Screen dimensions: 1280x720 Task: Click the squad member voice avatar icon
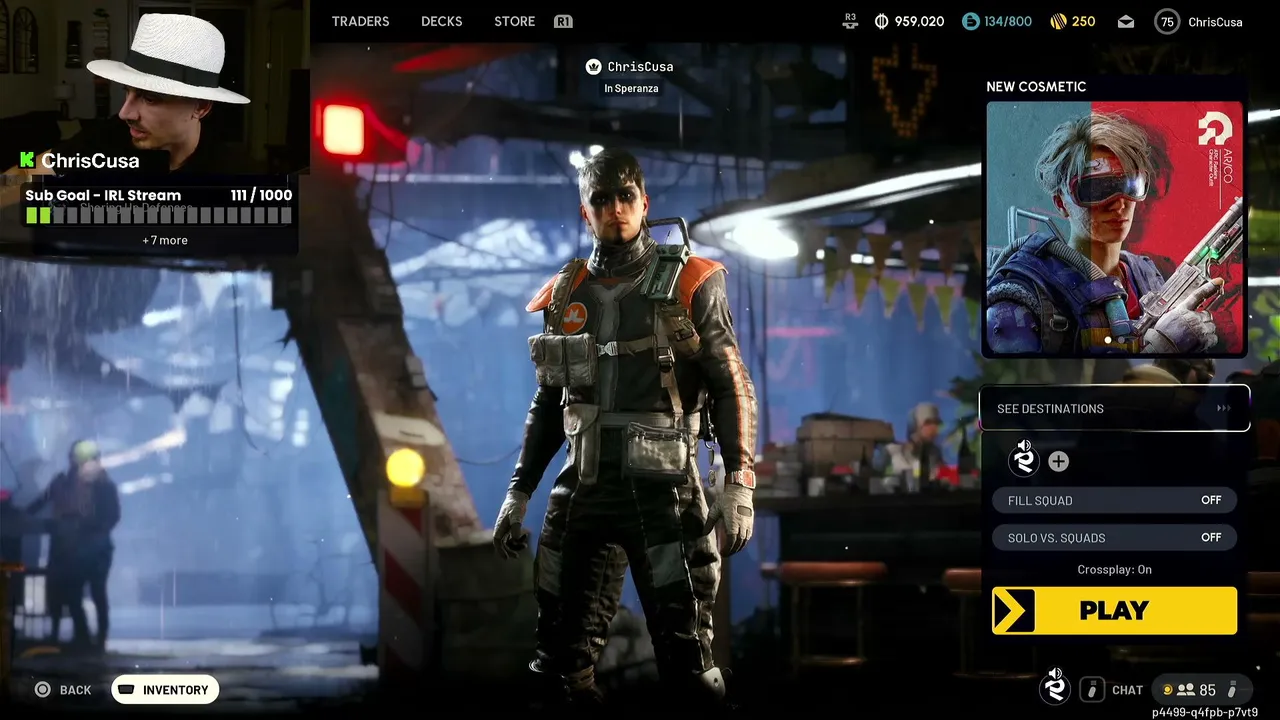[x=1024, y=459]
